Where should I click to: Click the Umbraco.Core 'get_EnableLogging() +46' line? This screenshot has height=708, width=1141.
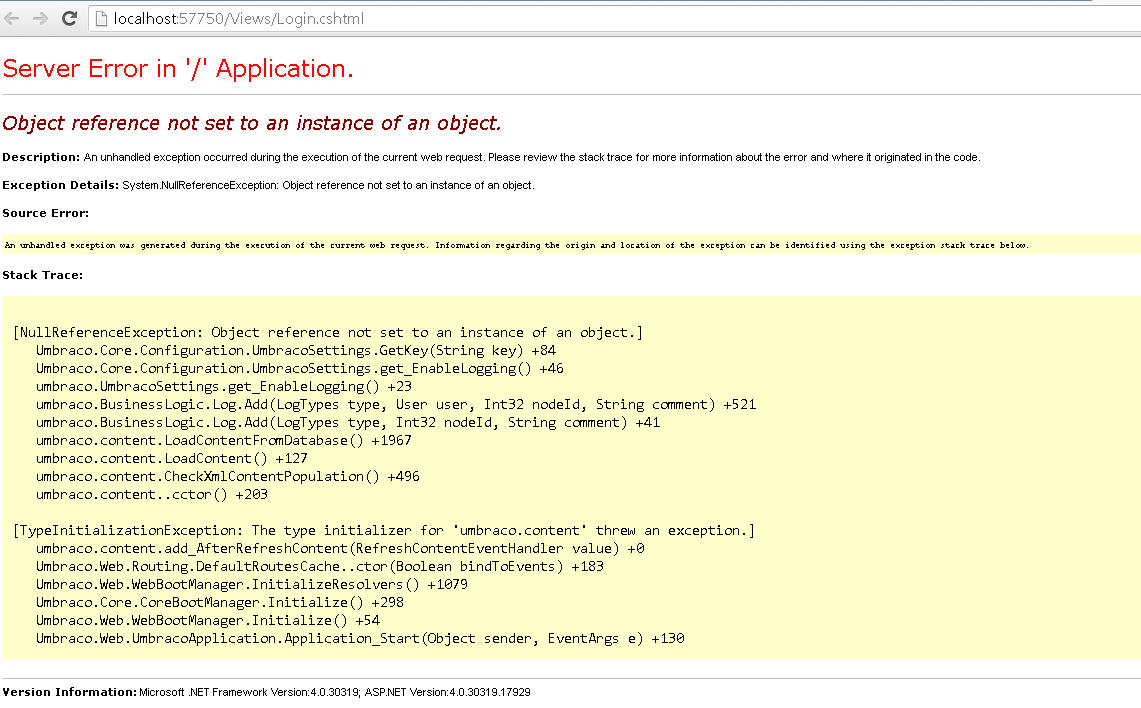pos(300,368)
